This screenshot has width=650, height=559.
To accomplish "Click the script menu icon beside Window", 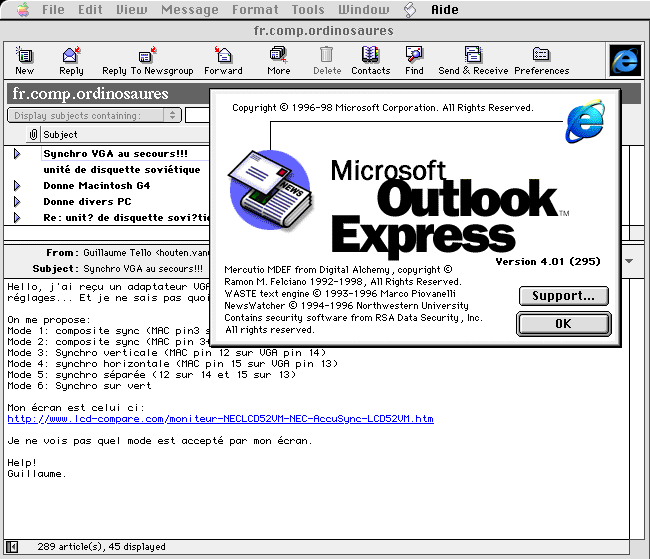I will point(410,10).
